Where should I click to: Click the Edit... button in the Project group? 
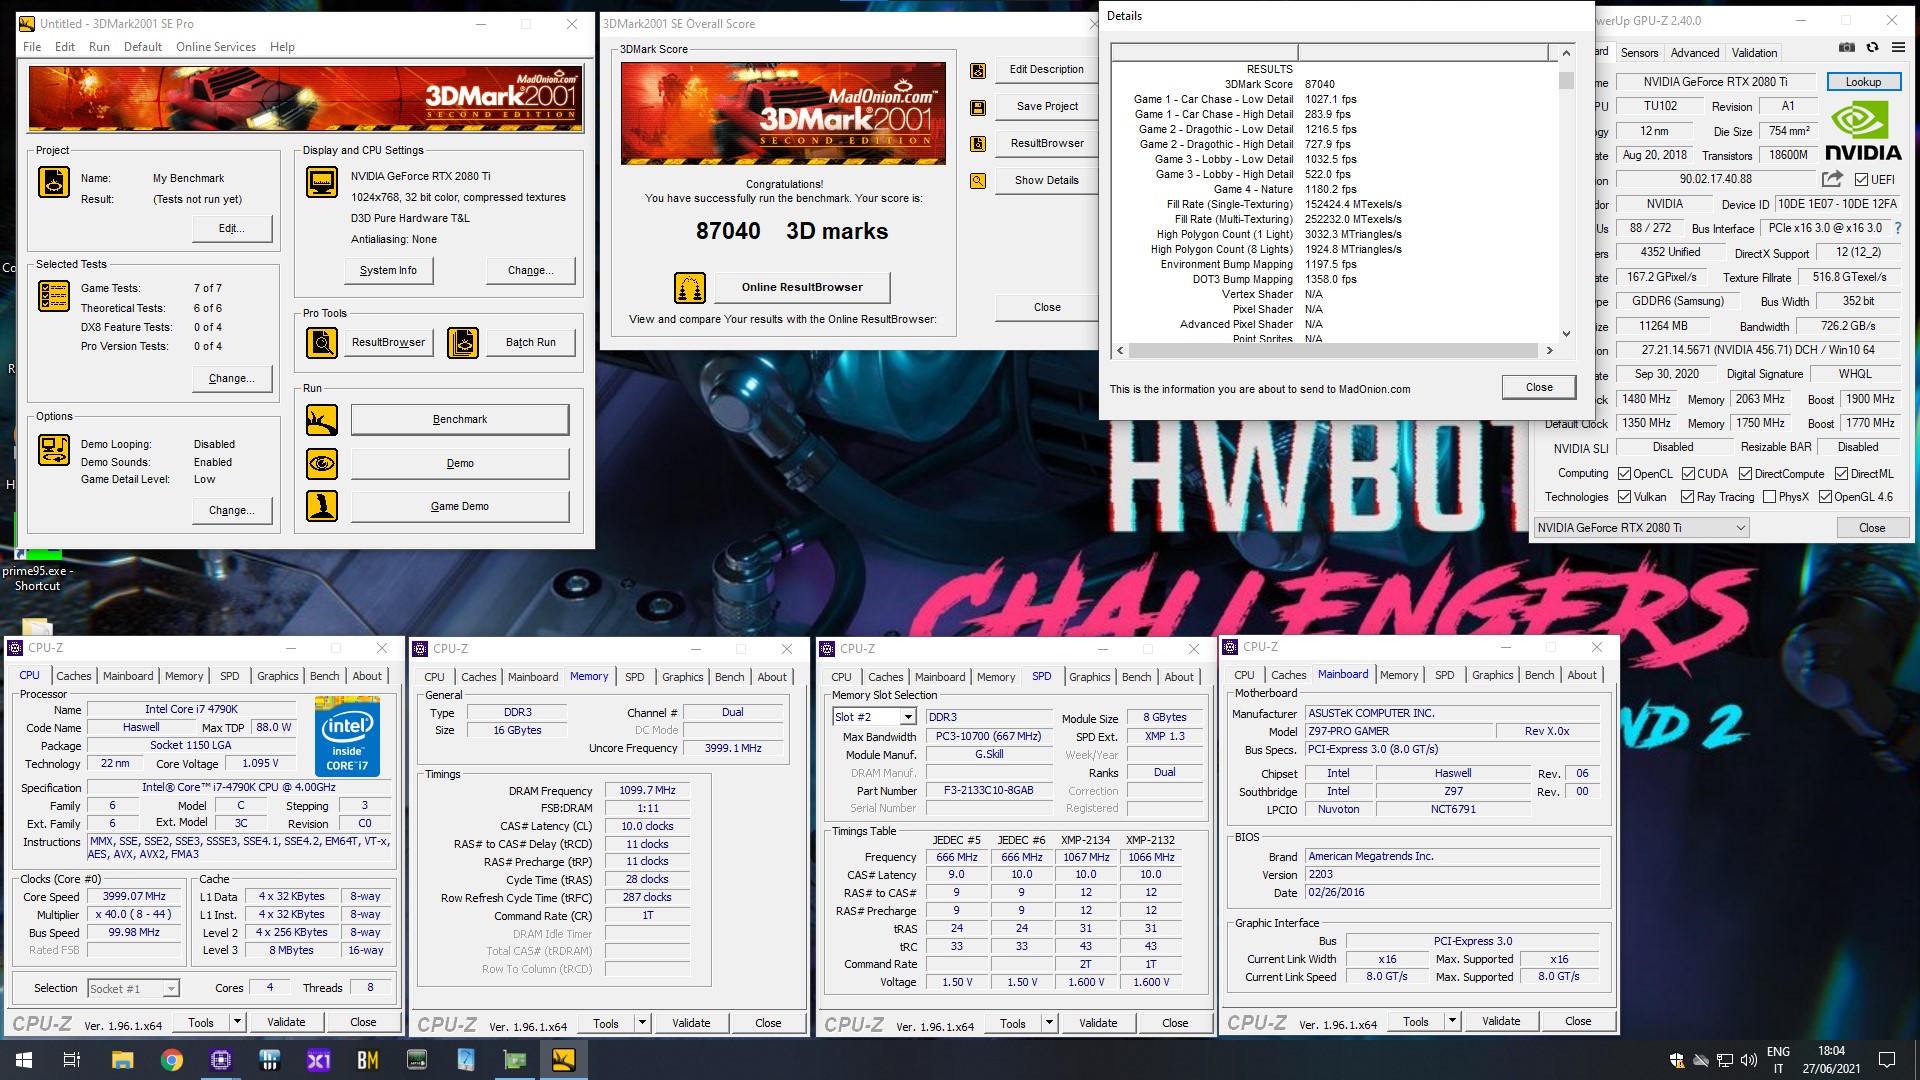tap(231, 229)
